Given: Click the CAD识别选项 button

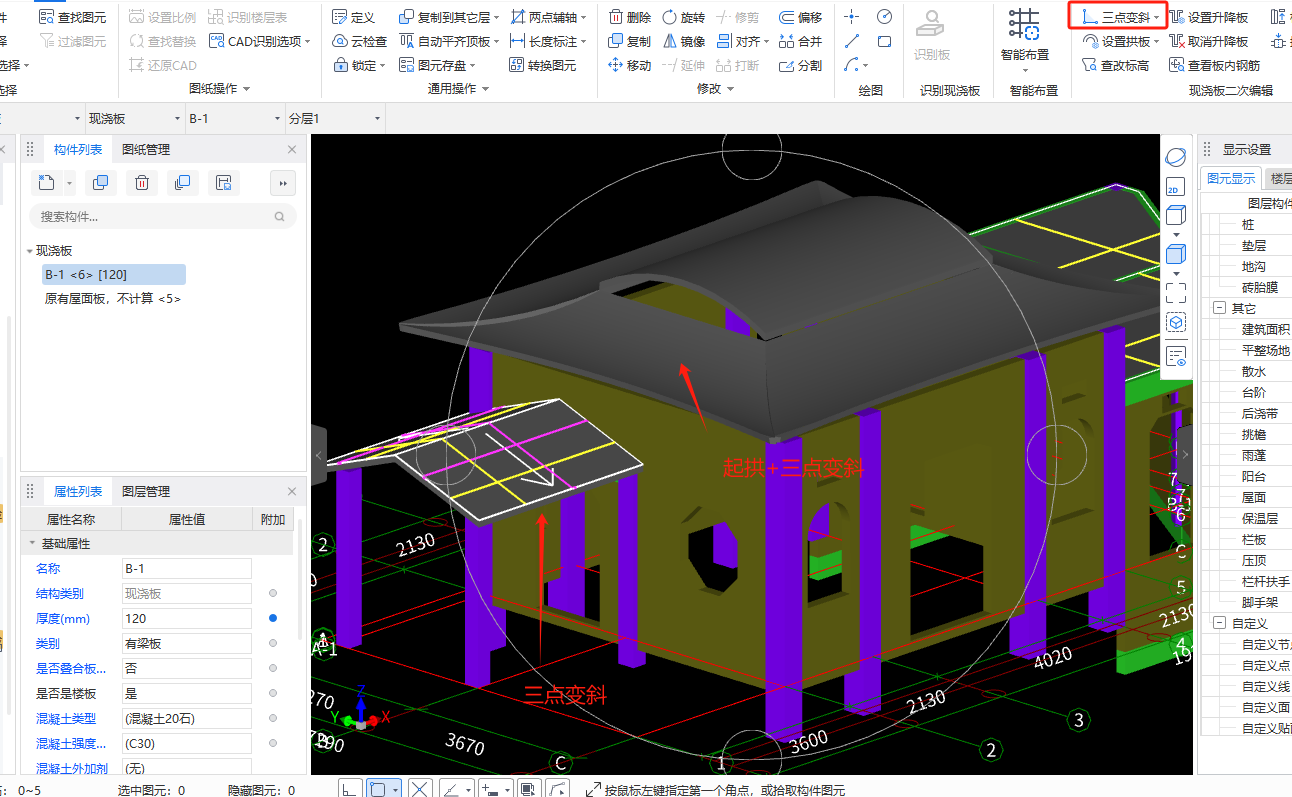Looking at the screenshot, I should (x=260, y=41).
